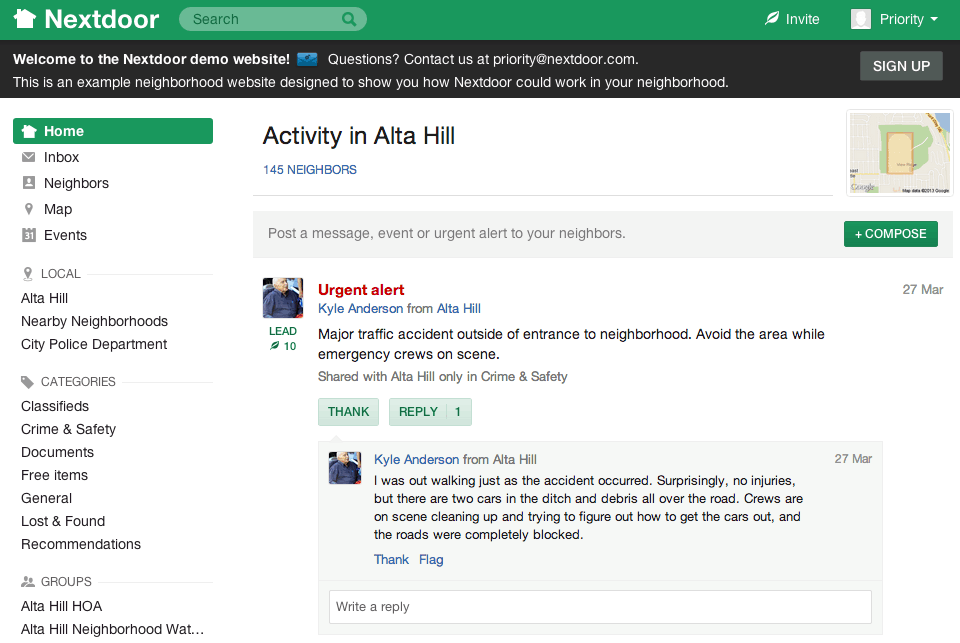The image size is (960, 643).
Task: Open the Free items category
Action: click(54, 475)
